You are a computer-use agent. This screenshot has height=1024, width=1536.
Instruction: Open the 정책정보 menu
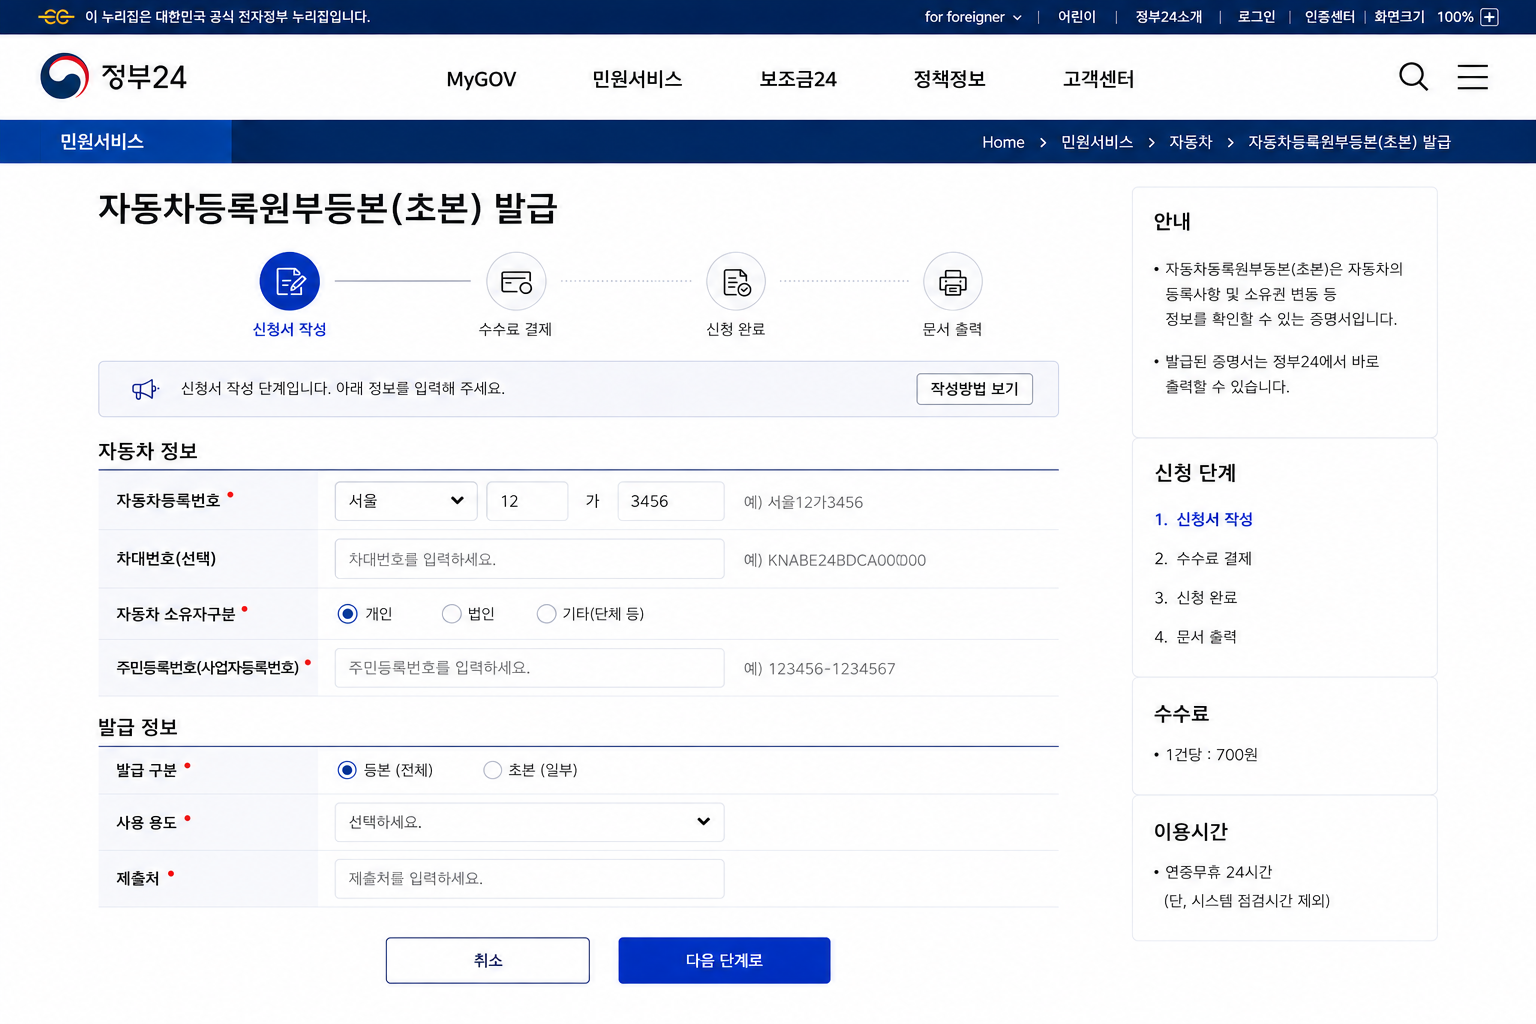pos(949,79)
